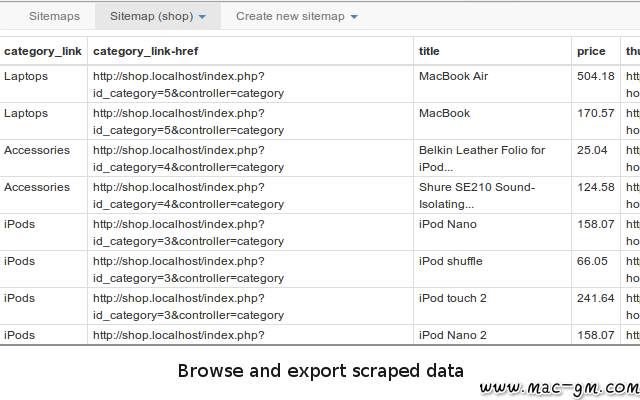Image resolution: width=640 pixels, height=400 pixels.
Task: Click the price 25.04 cell
Action: pos(596,158)
